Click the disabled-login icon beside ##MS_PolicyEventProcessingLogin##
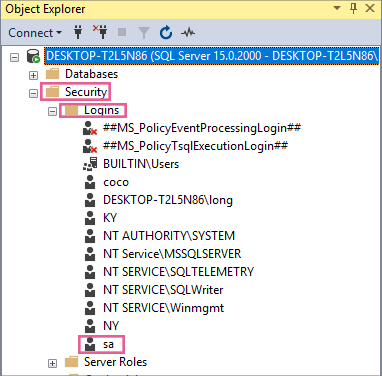 coord(90,128)
